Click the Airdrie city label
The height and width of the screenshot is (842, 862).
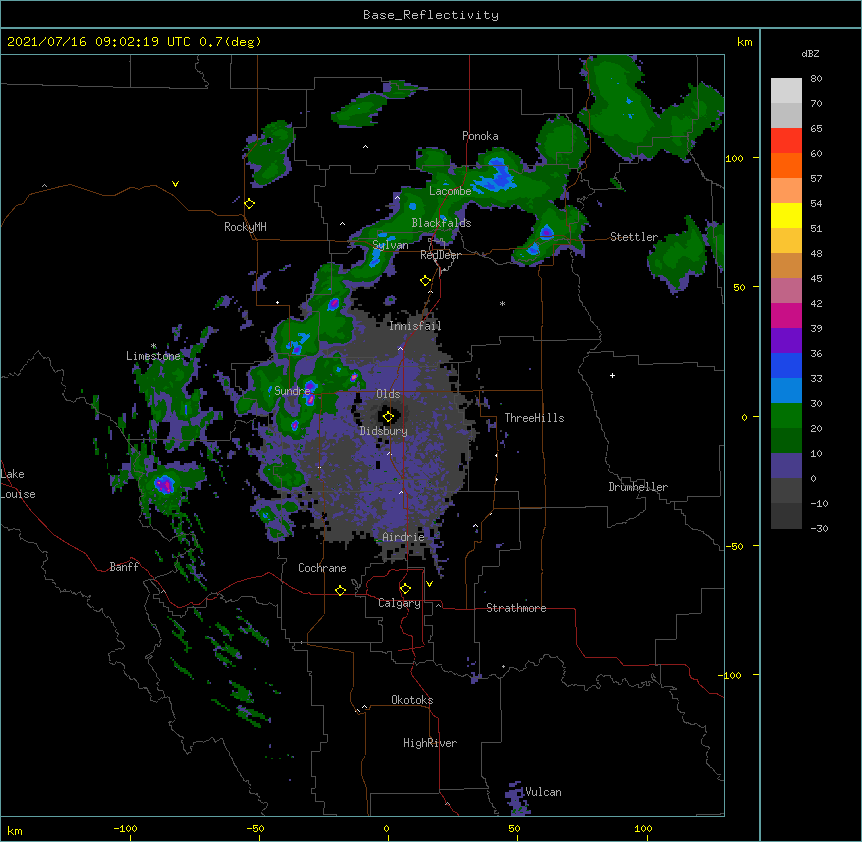click(x=403, y=537)
